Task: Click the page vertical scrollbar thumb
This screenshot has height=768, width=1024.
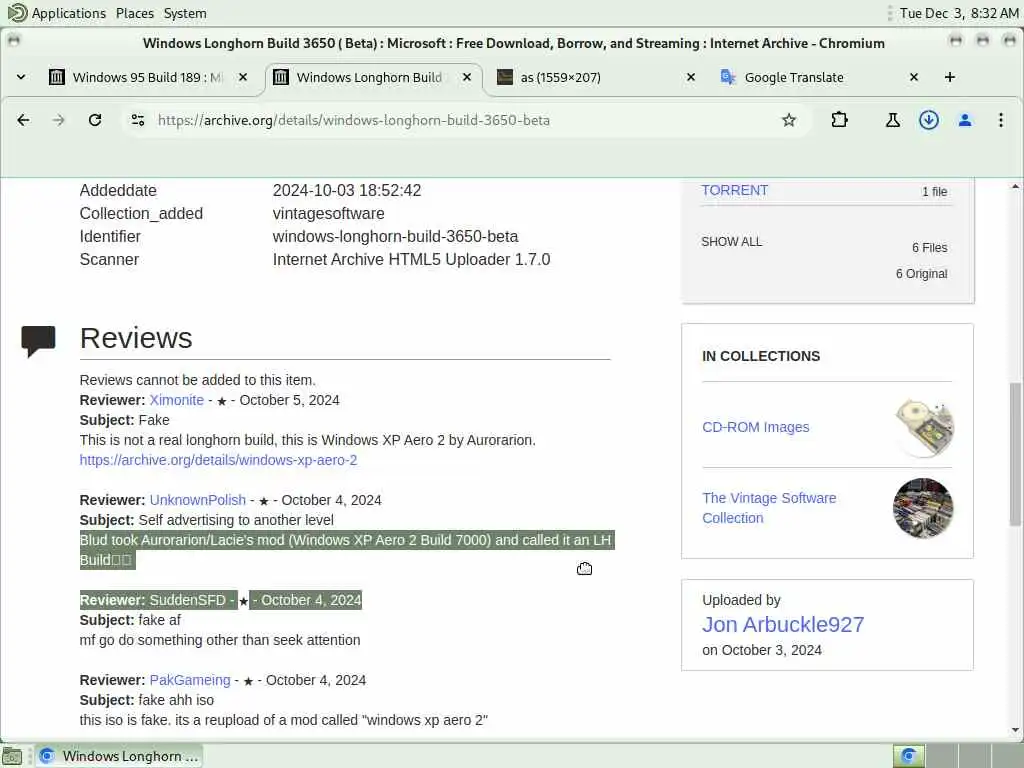Action: [1015, 454]
